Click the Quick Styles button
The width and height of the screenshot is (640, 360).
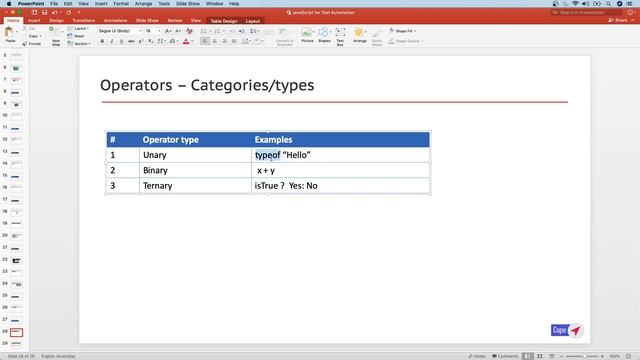(x=377, y=37)
